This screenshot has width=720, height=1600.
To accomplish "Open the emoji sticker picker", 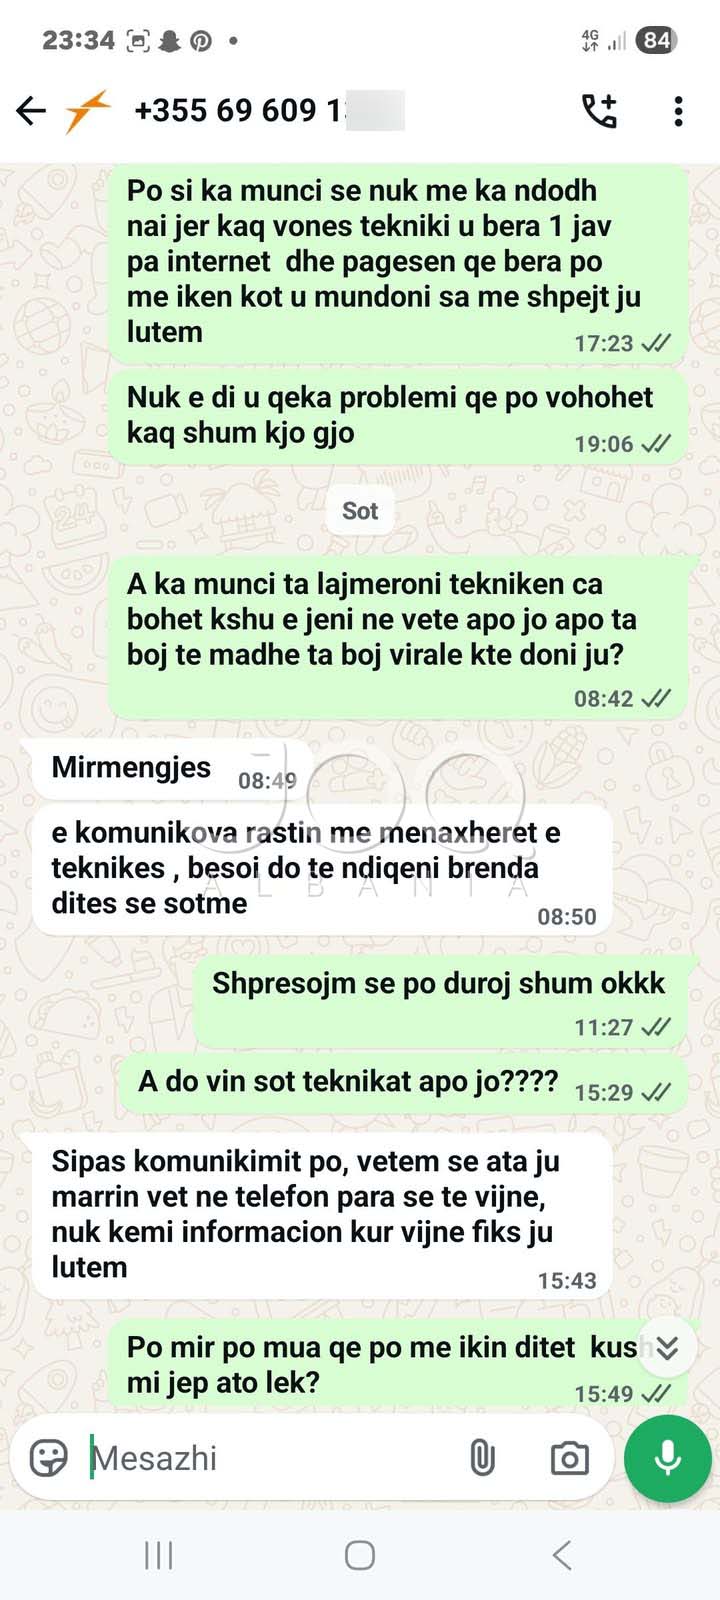I will [x=48, y=1458].
